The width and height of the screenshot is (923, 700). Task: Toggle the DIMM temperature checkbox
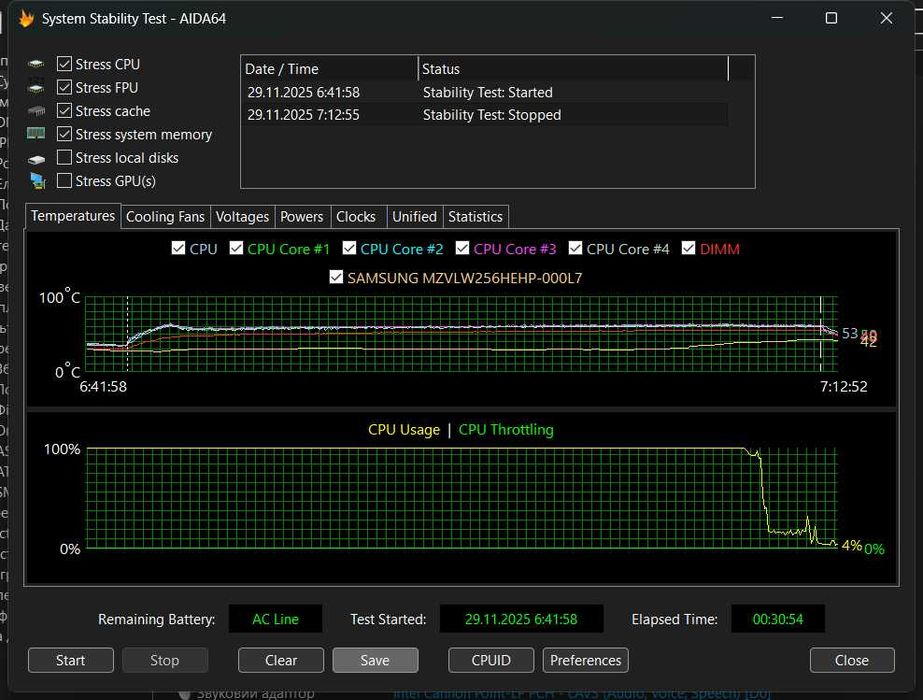[689, 249]
